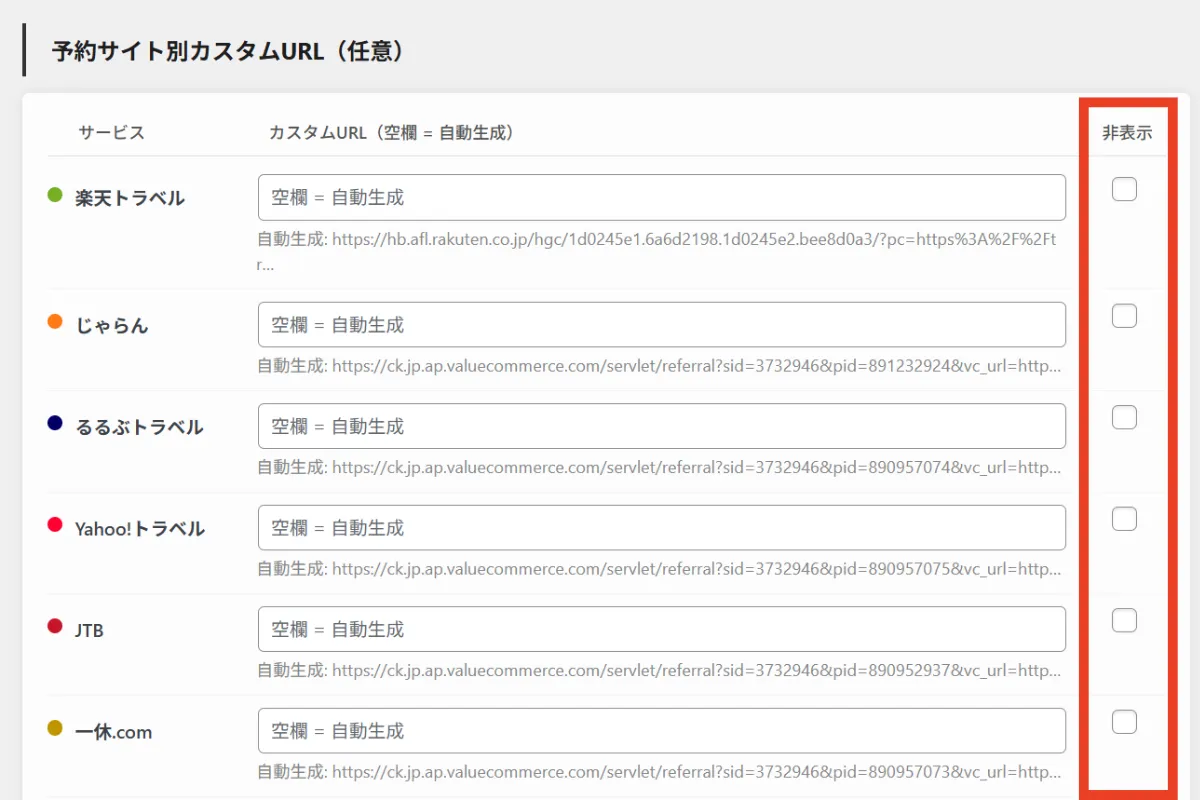Click the auto-generated URL with pid=890957075
This screenshot has width=1200, height=800.
coord(661,569)
